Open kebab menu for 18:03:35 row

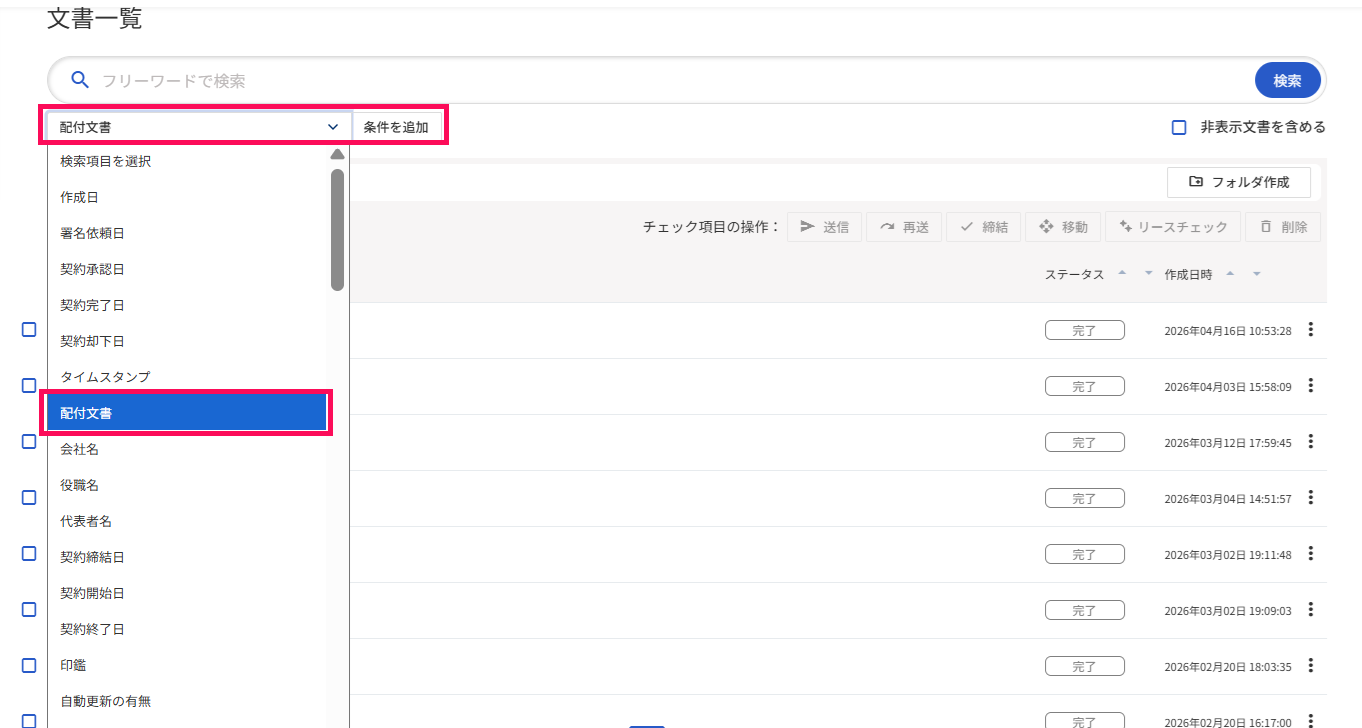pos(1311,666)
